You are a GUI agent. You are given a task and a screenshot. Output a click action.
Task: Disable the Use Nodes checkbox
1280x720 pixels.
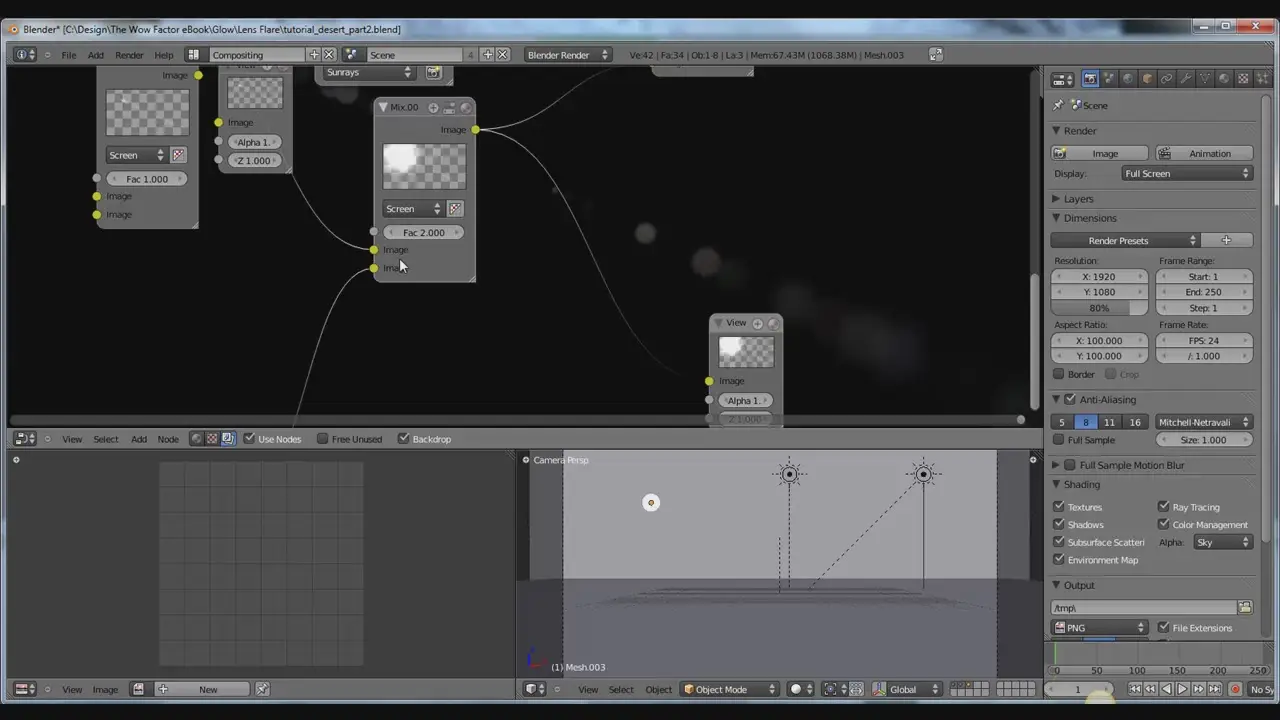click(x=250, y=439)
